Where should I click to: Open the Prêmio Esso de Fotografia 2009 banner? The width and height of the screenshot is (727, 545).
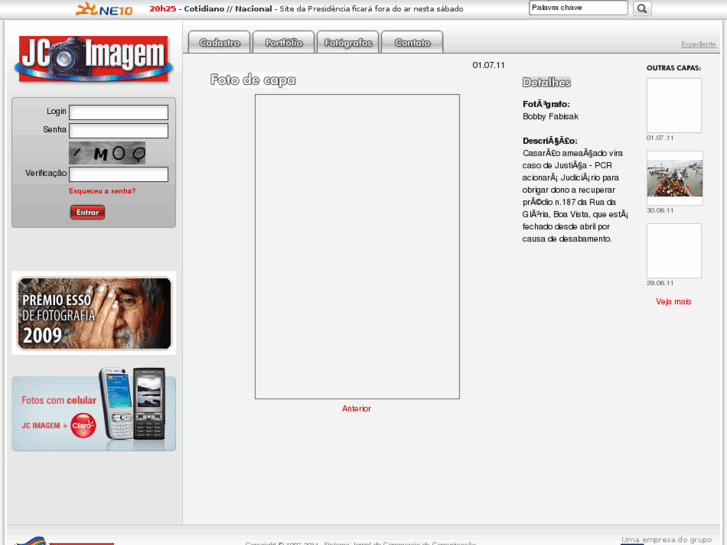tap(94, 313)
